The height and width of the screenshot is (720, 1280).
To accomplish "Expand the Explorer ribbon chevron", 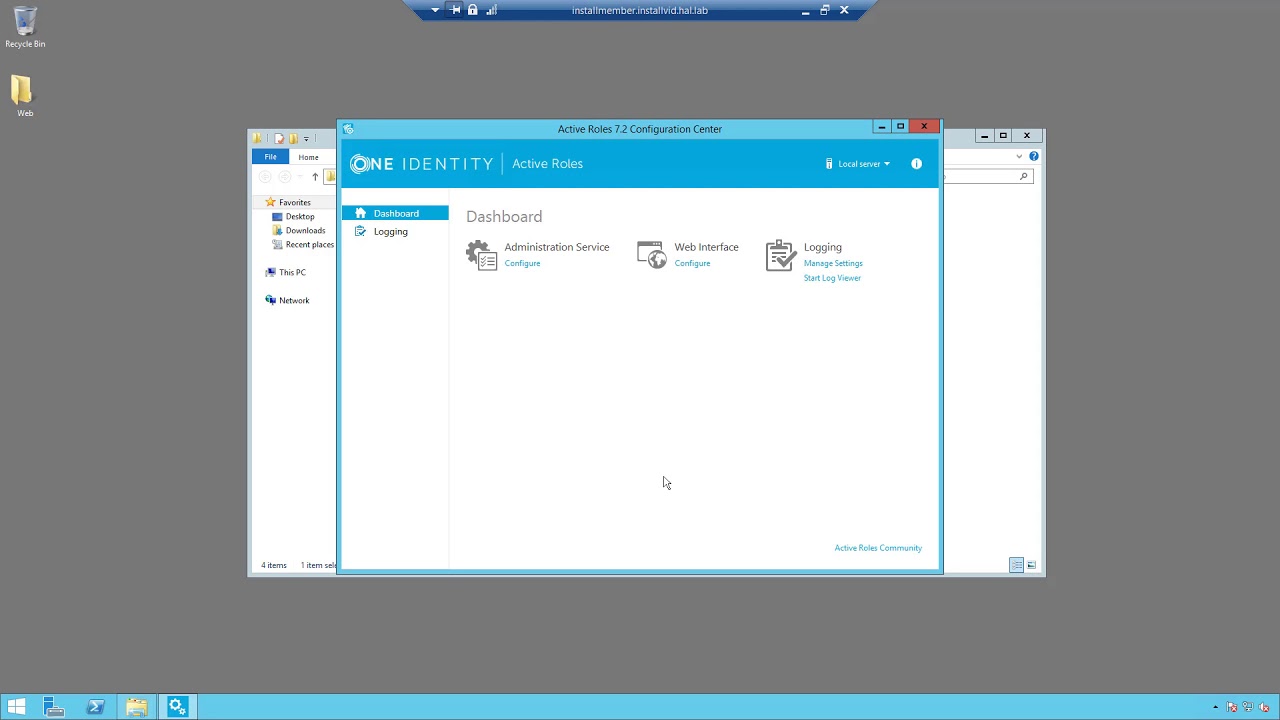I will [1019, 156].
